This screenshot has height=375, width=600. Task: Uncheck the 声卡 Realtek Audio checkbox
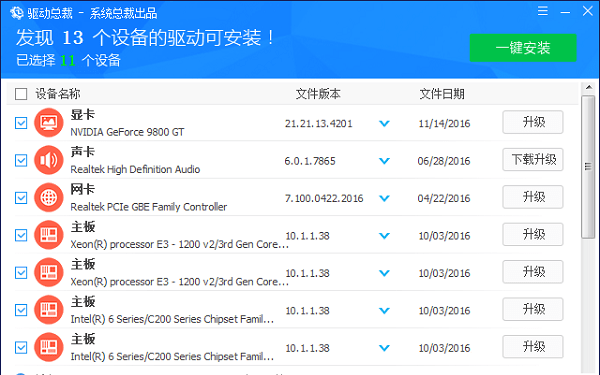pos(21,161)
